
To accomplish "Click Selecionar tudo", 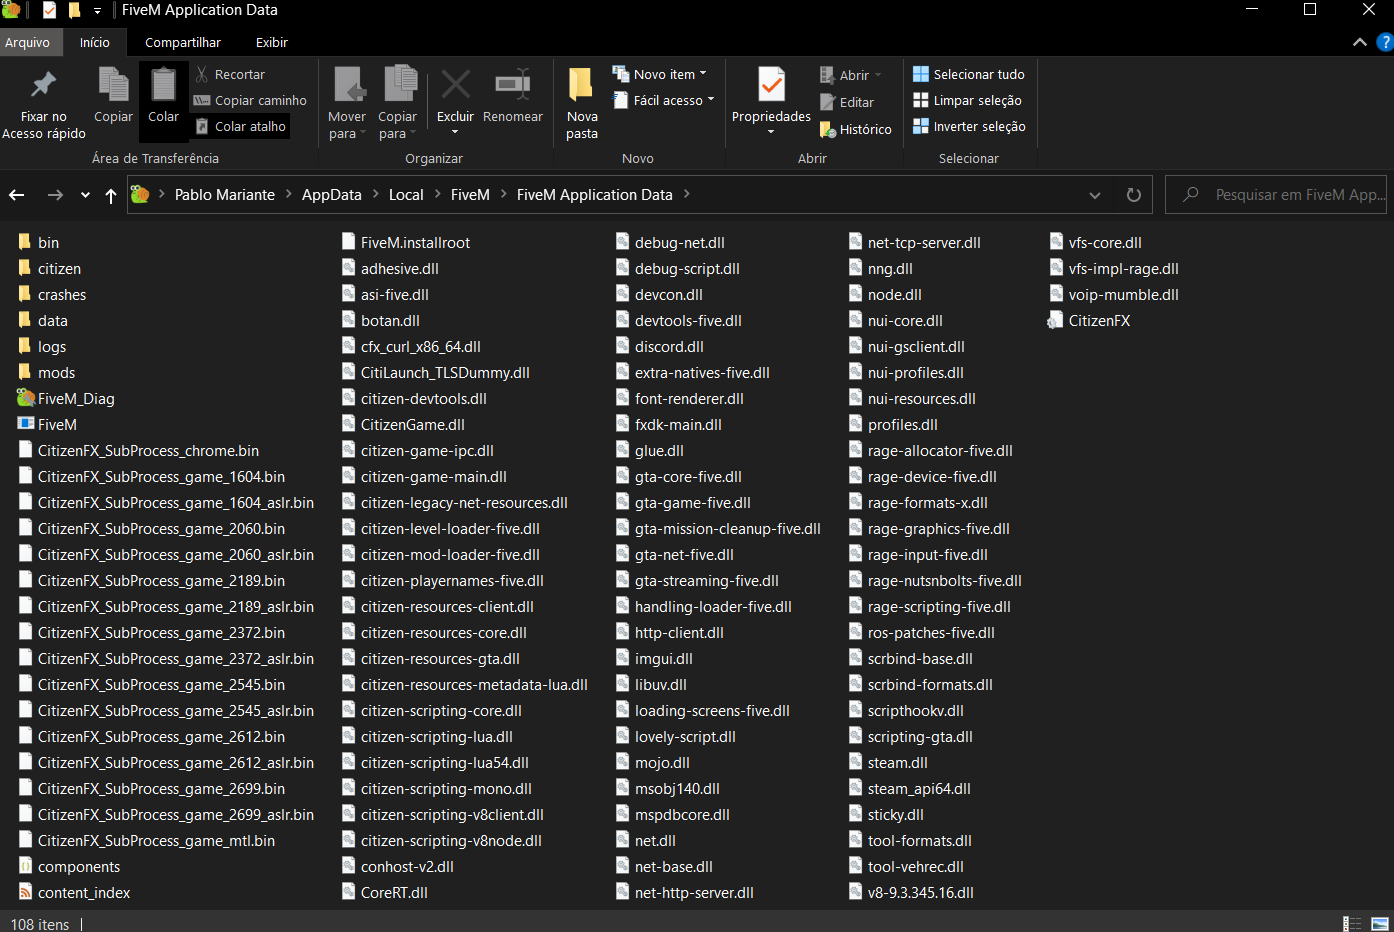I will click(x=969, y=74).
